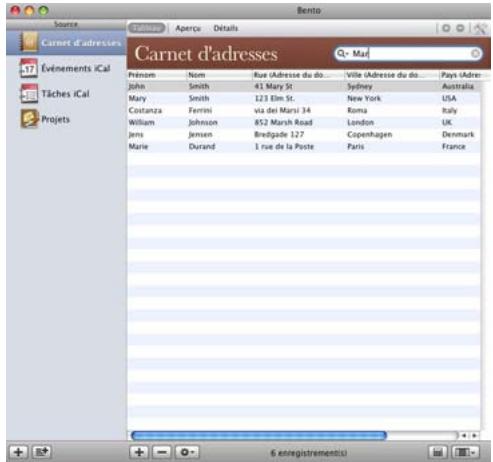
Task: Click the Australia country cell
Action: tap(458, 86)
